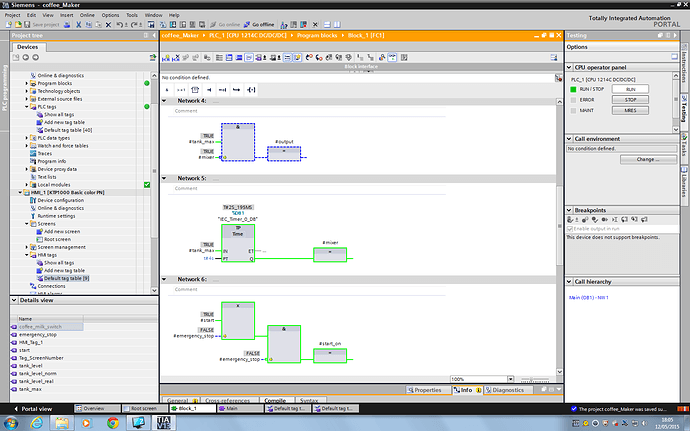Collapse the CPU operator panel section
Screen dimensions: 690x431
pyautogui.click(x=569, y=67)
